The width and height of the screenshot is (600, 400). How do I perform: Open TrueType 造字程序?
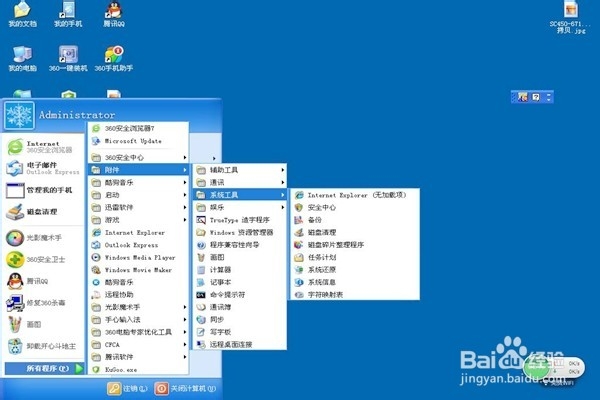click(x=240, y=220)
